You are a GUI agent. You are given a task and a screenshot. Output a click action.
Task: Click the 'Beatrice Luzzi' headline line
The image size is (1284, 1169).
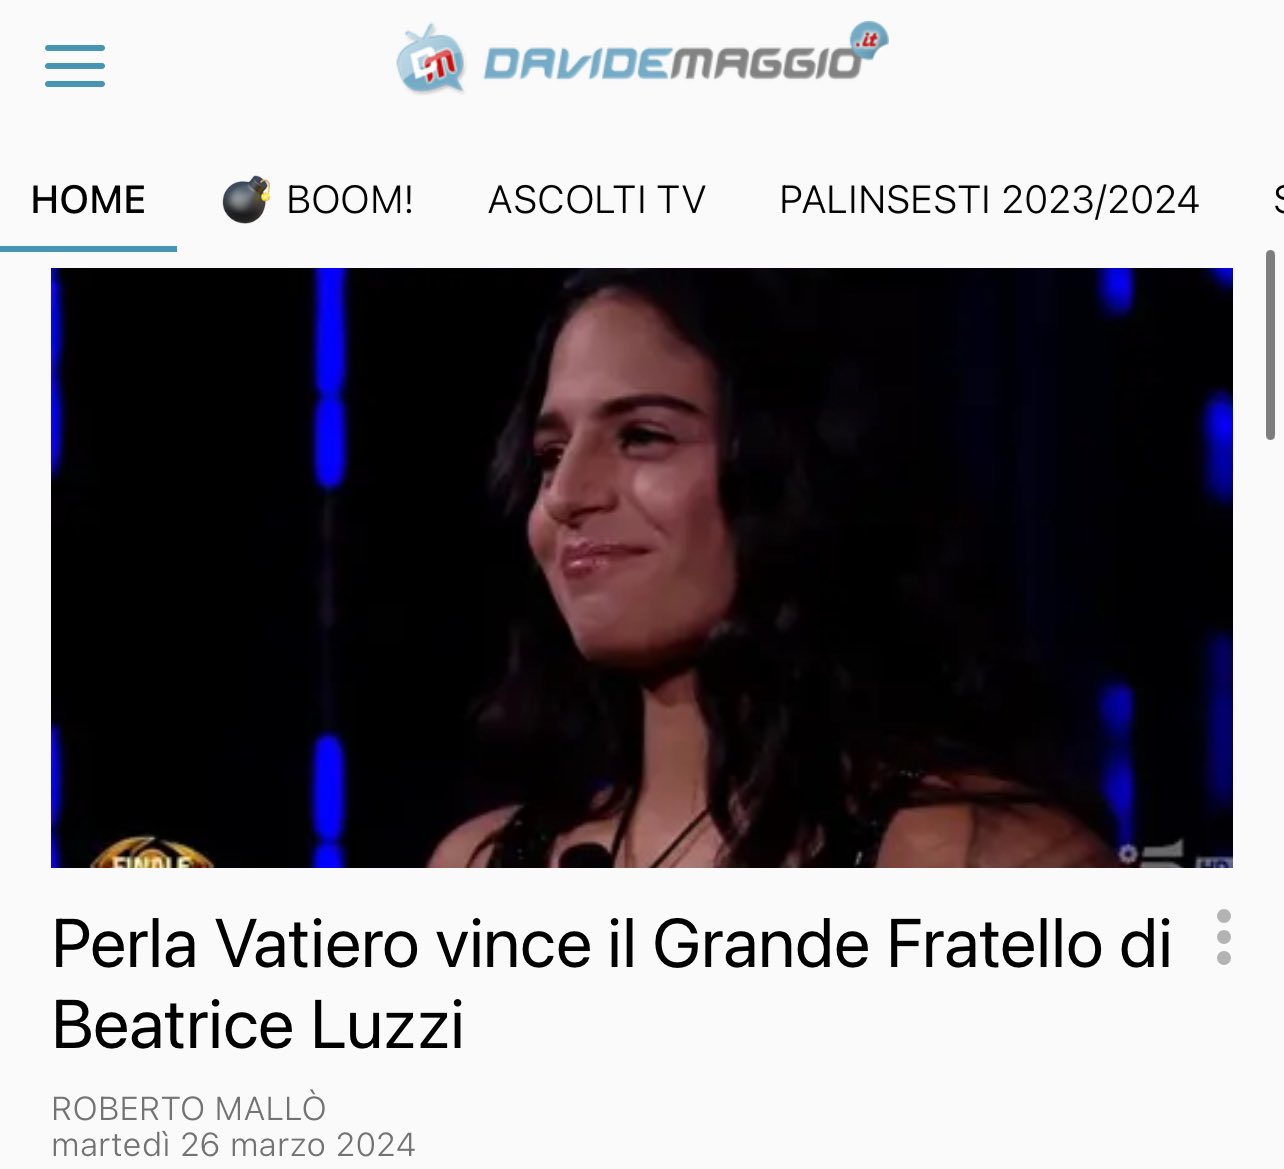point(258,1025)
